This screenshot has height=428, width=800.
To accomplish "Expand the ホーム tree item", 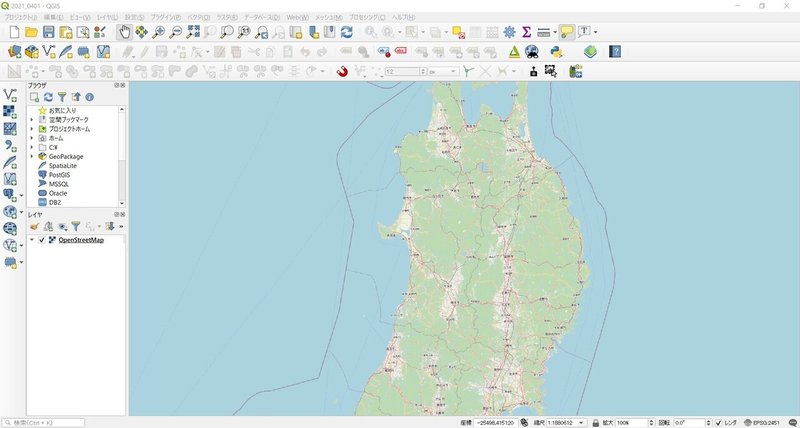I will (32, 138).
